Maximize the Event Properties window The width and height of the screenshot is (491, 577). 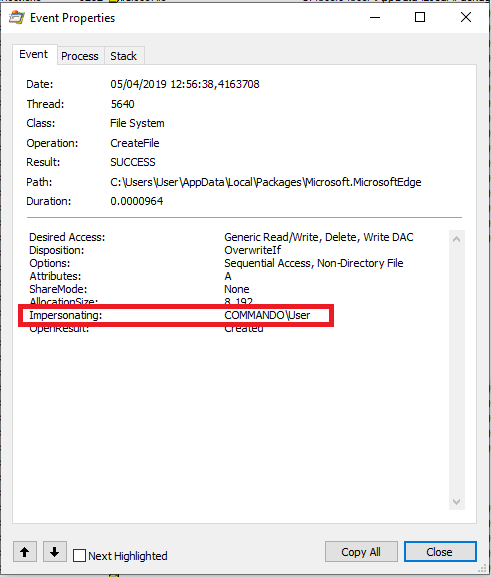pos(420,17)
